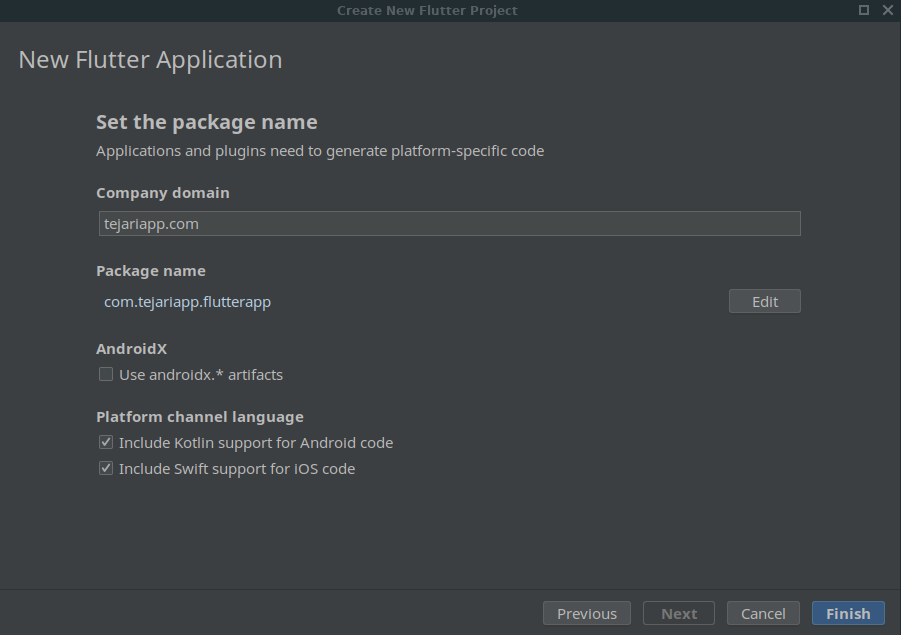Click into the Company domain text field
The height and width of the screenshot is (635, 901).
coord(448,224)
